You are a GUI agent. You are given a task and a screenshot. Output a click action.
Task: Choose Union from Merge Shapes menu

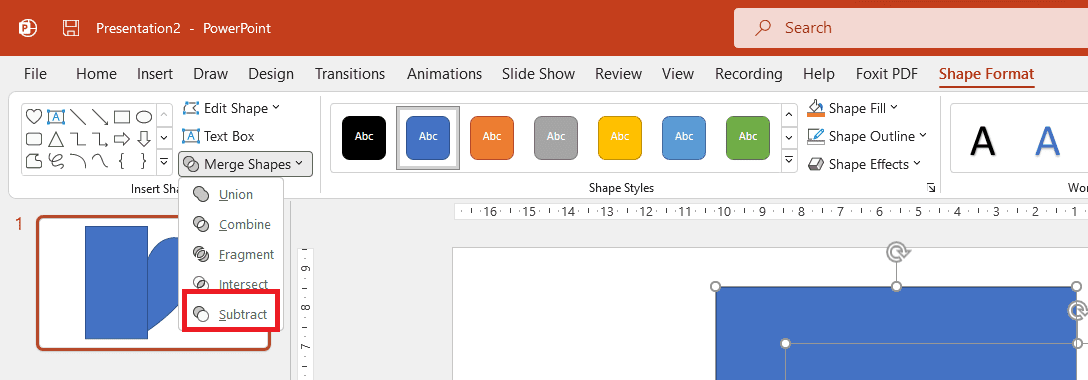[x=231, y=194]
